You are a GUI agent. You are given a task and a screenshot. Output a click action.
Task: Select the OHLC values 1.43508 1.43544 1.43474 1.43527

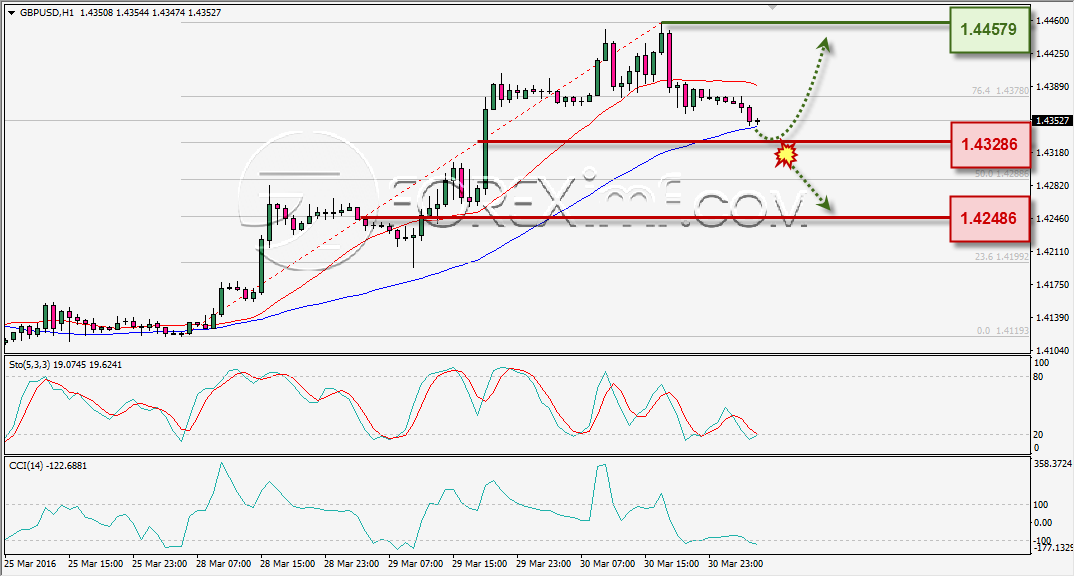[151, 13]
